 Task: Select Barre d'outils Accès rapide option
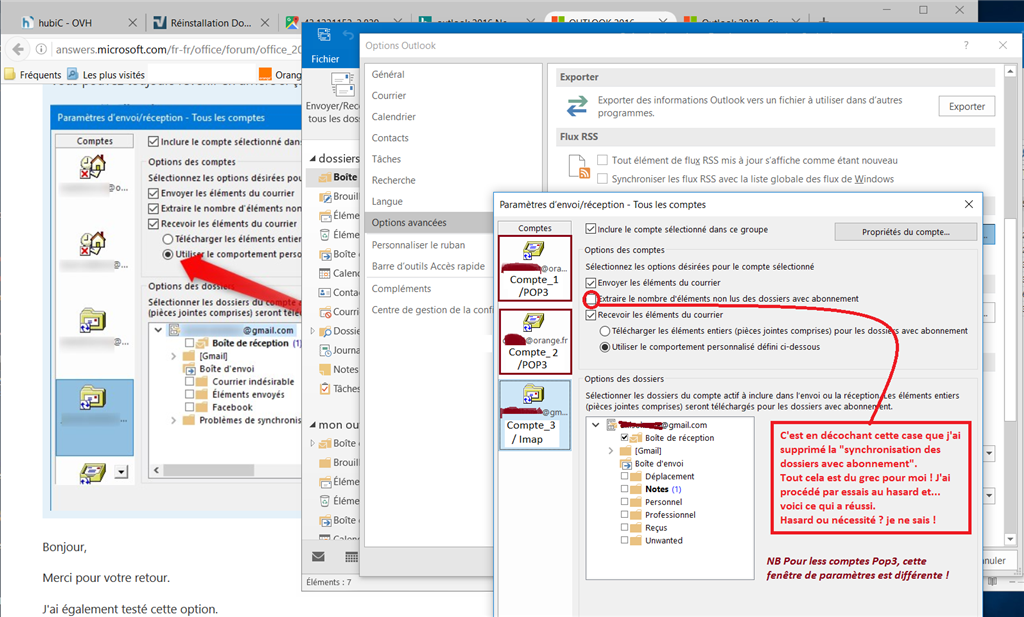click(428, 266)
